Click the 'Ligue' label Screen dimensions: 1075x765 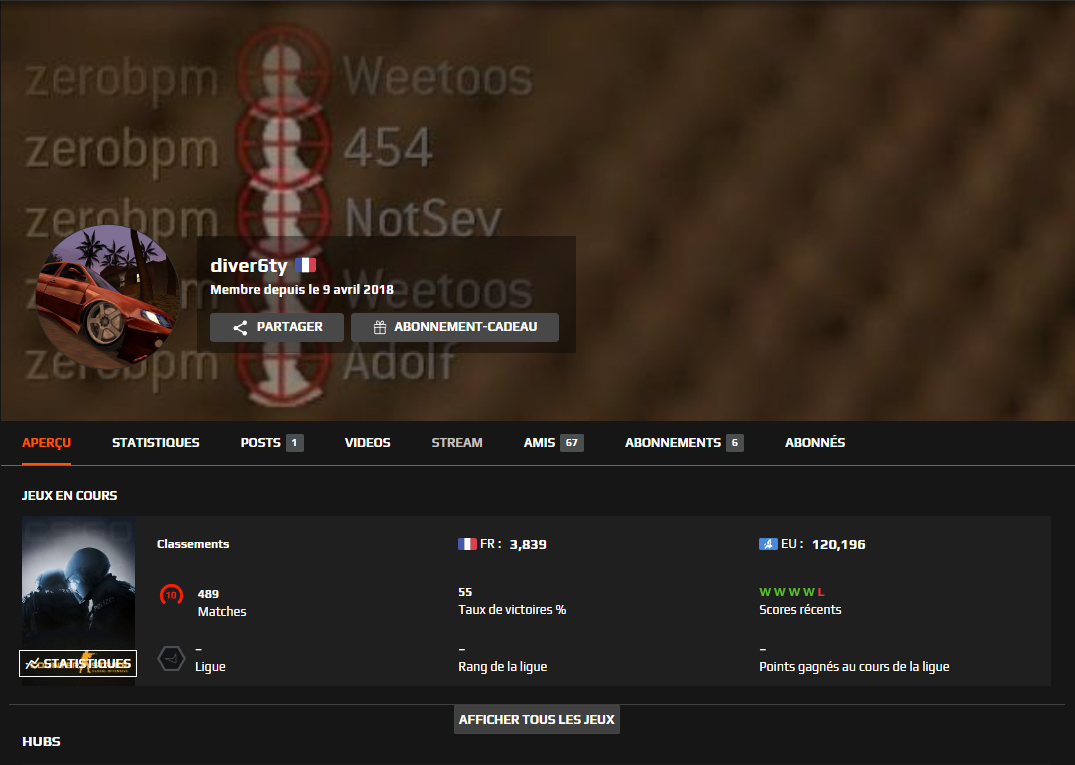tap(210, 666)
